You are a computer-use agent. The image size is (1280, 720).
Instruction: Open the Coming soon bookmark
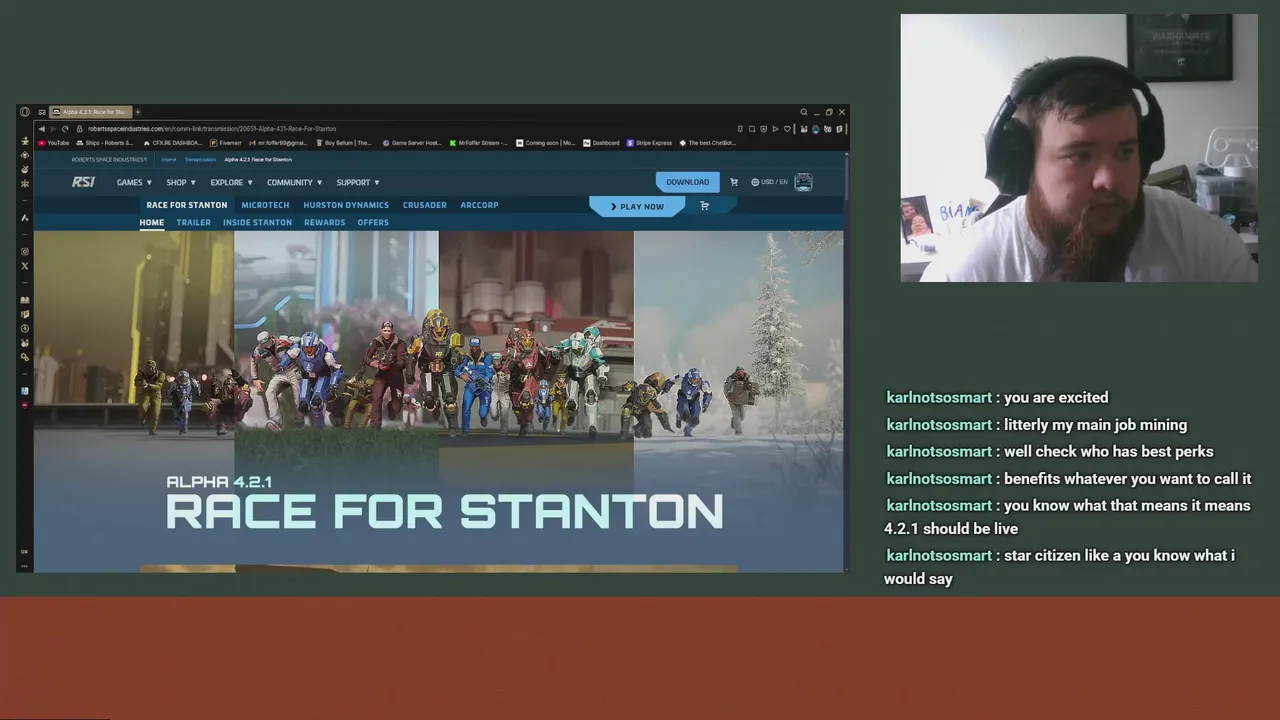(x=546, y=143)
